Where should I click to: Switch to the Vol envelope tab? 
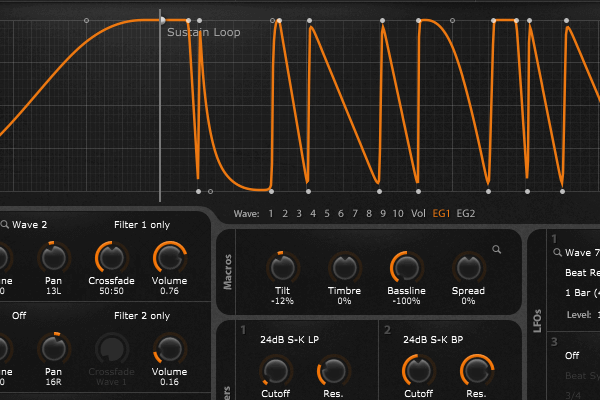[x=418, y=214]
